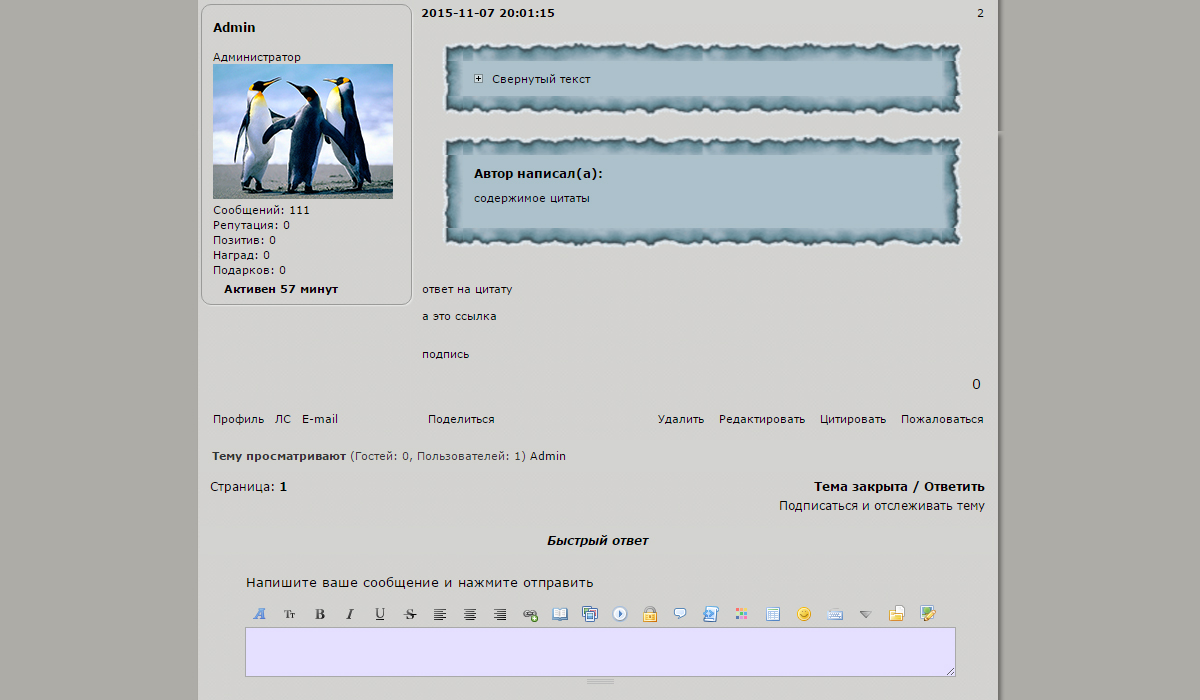The height and width of the screenshot is (700, 1200).
Task: Insert a table in the message
Action: (773, 614)
